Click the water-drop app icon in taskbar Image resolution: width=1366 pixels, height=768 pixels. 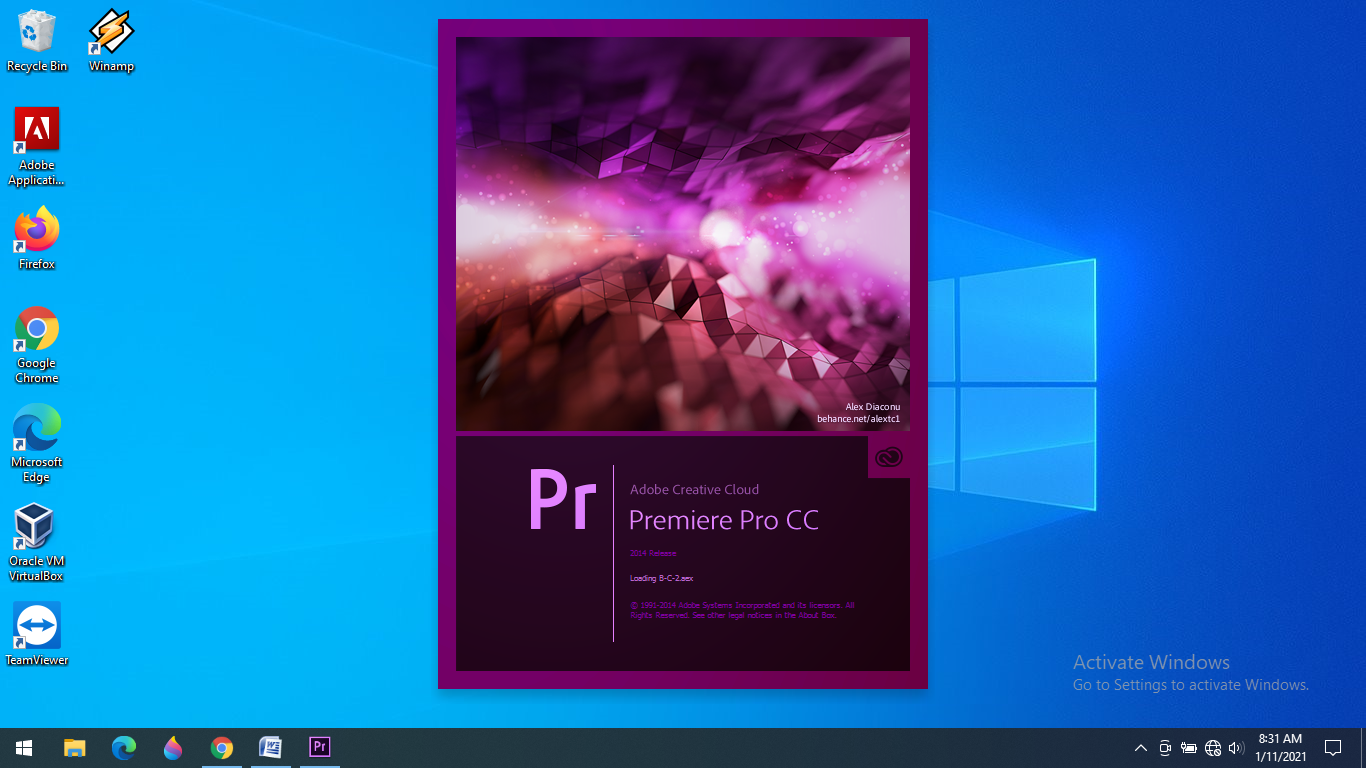click(173, 747)
